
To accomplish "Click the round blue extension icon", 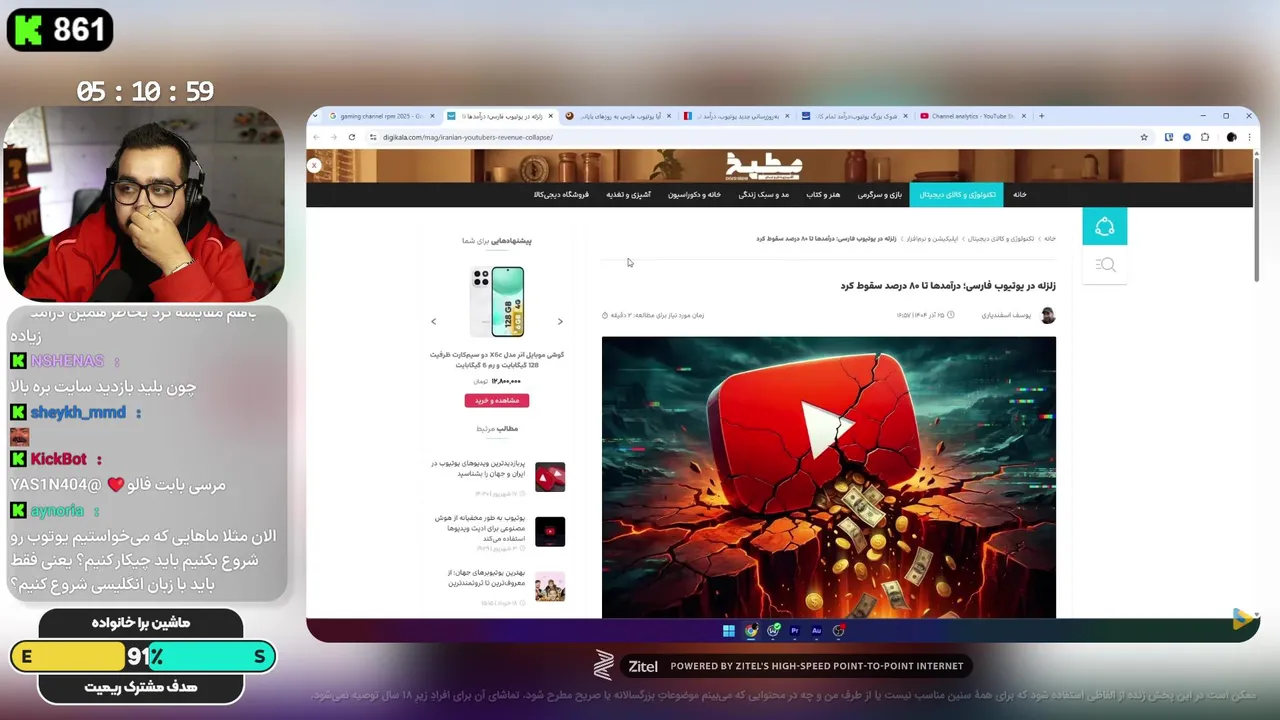I will click(x=1186, y=137).
